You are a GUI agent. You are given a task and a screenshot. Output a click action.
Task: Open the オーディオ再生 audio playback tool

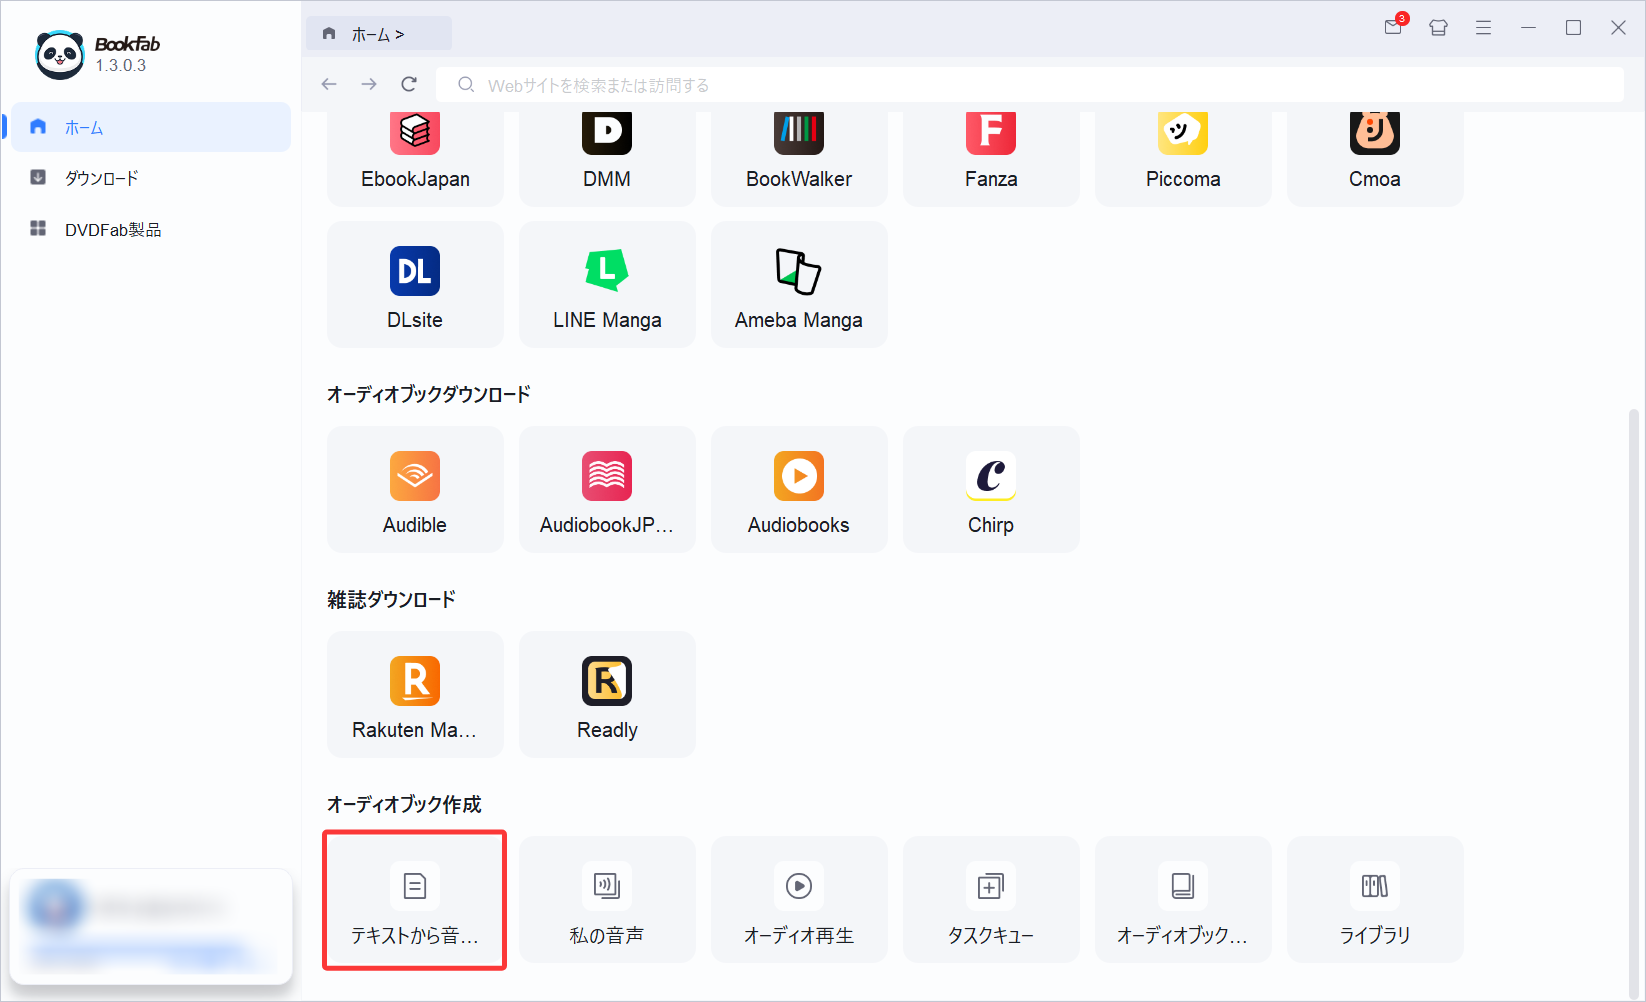pos(799,900)
